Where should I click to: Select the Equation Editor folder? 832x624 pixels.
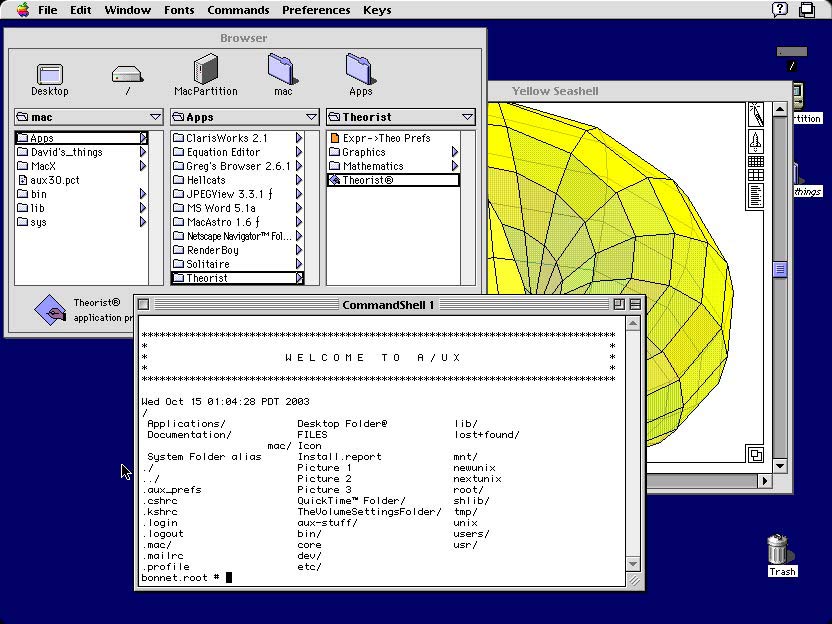216,152
